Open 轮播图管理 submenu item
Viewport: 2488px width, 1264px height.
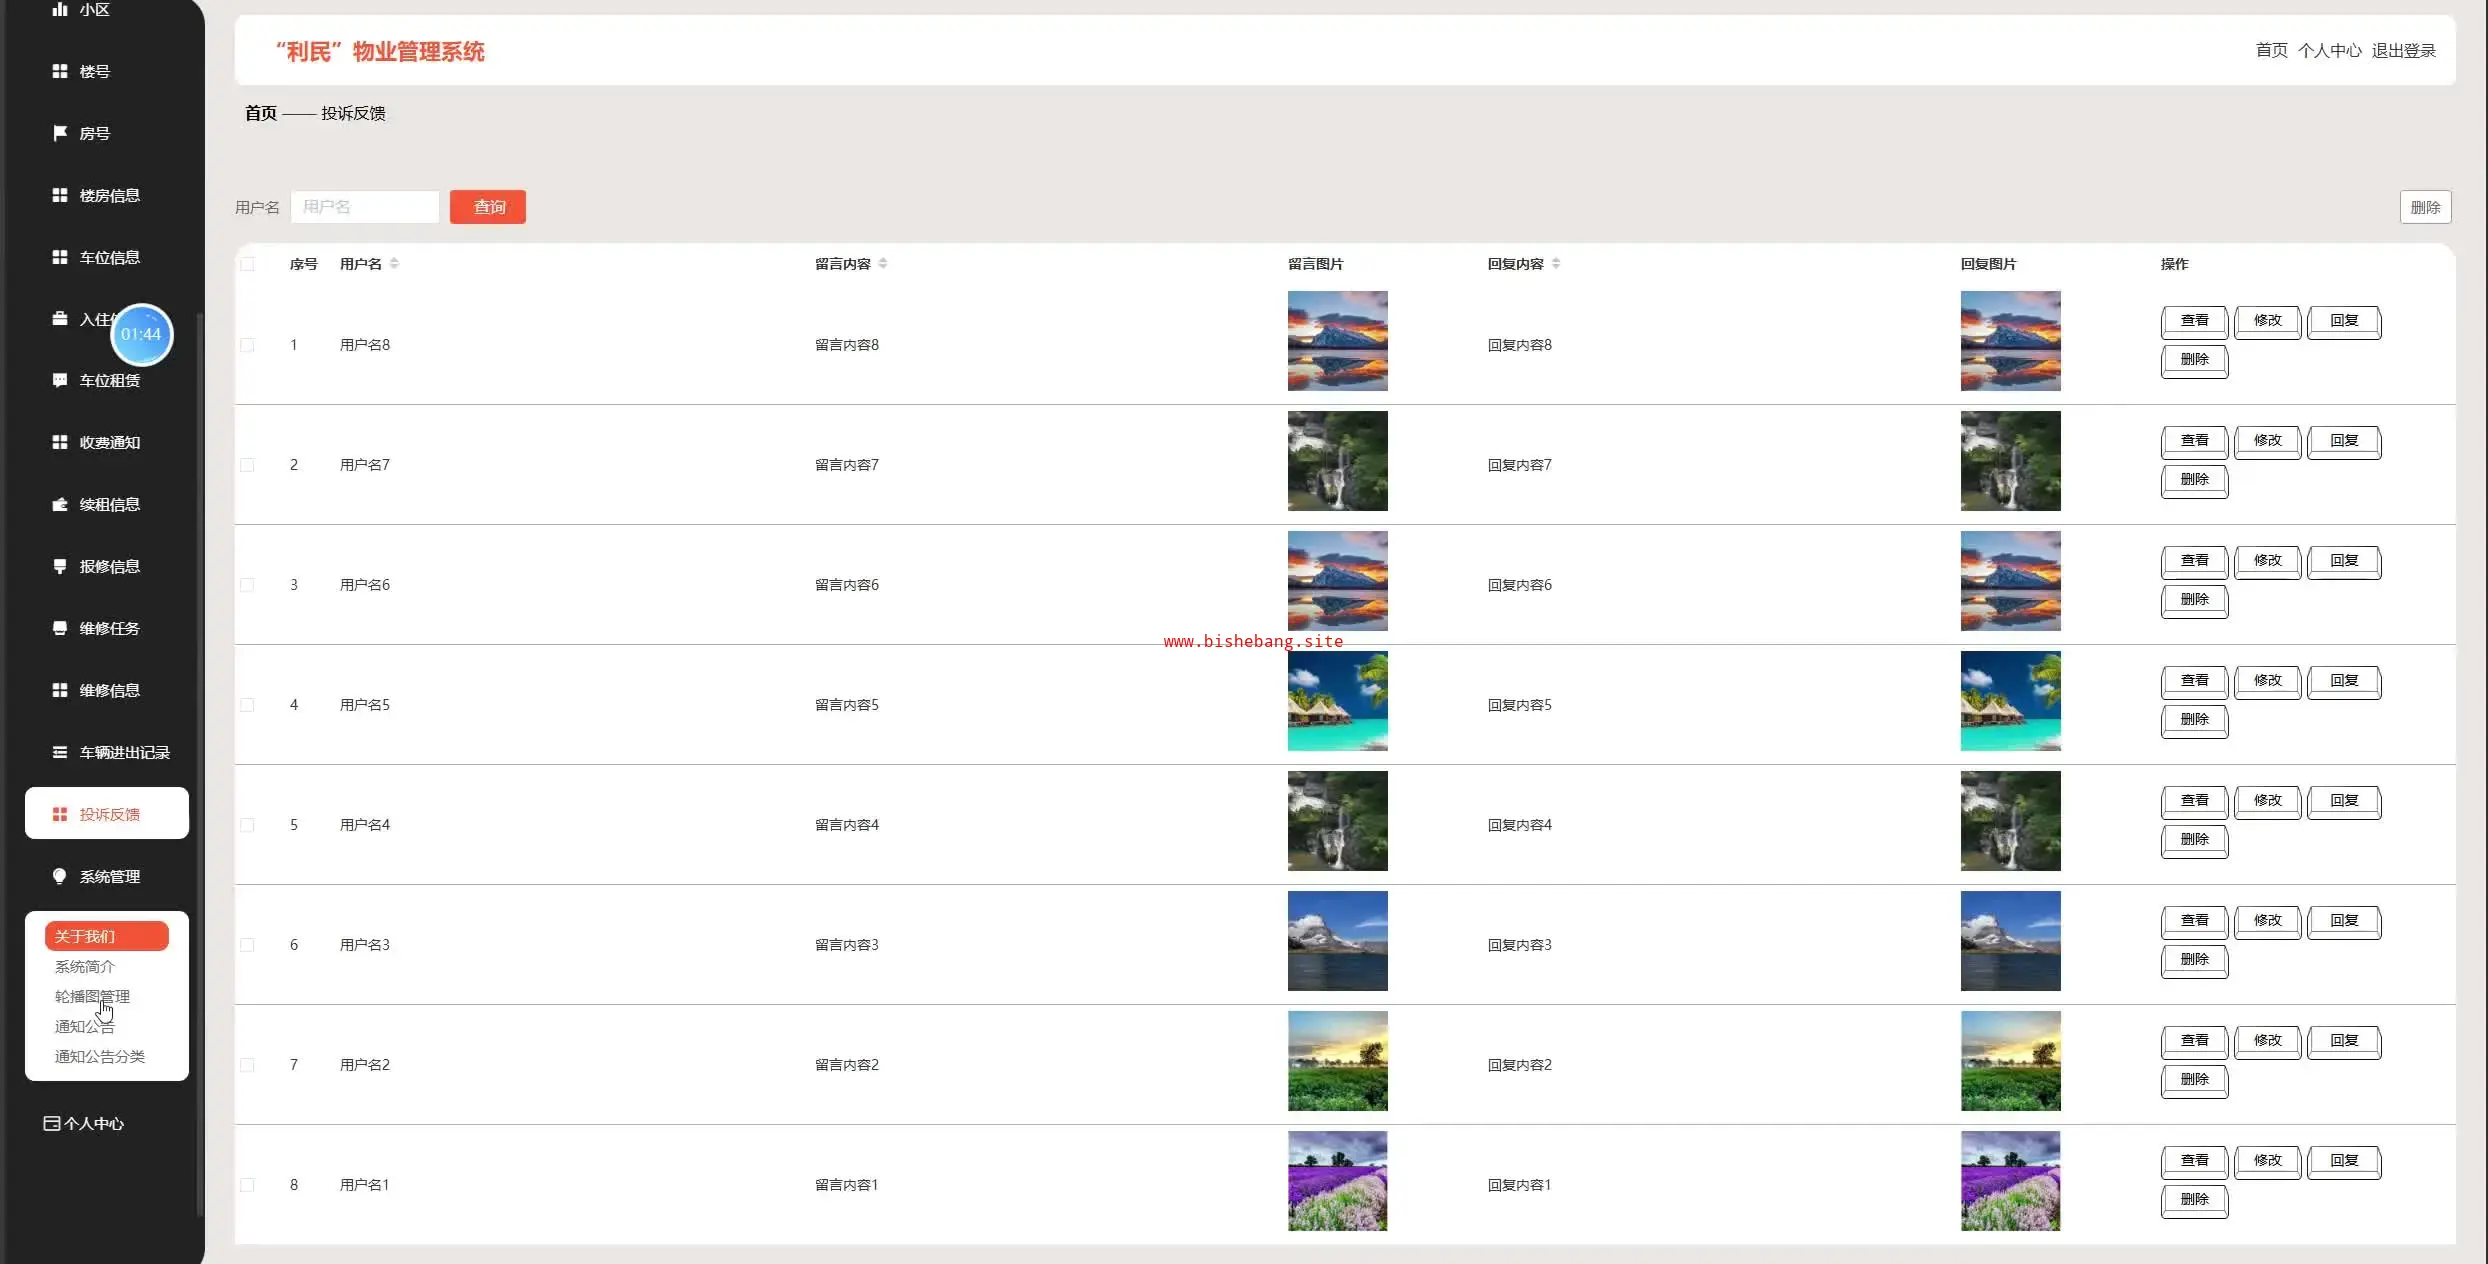tap(92, 996)
